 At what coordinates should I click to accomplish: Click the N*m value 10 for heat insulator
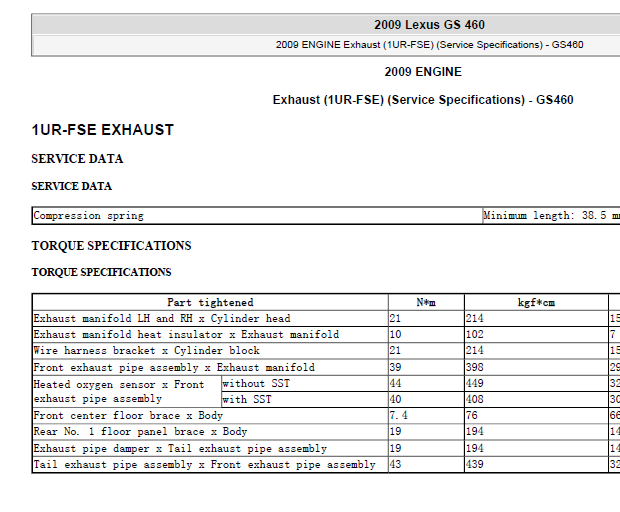point(395,335)
